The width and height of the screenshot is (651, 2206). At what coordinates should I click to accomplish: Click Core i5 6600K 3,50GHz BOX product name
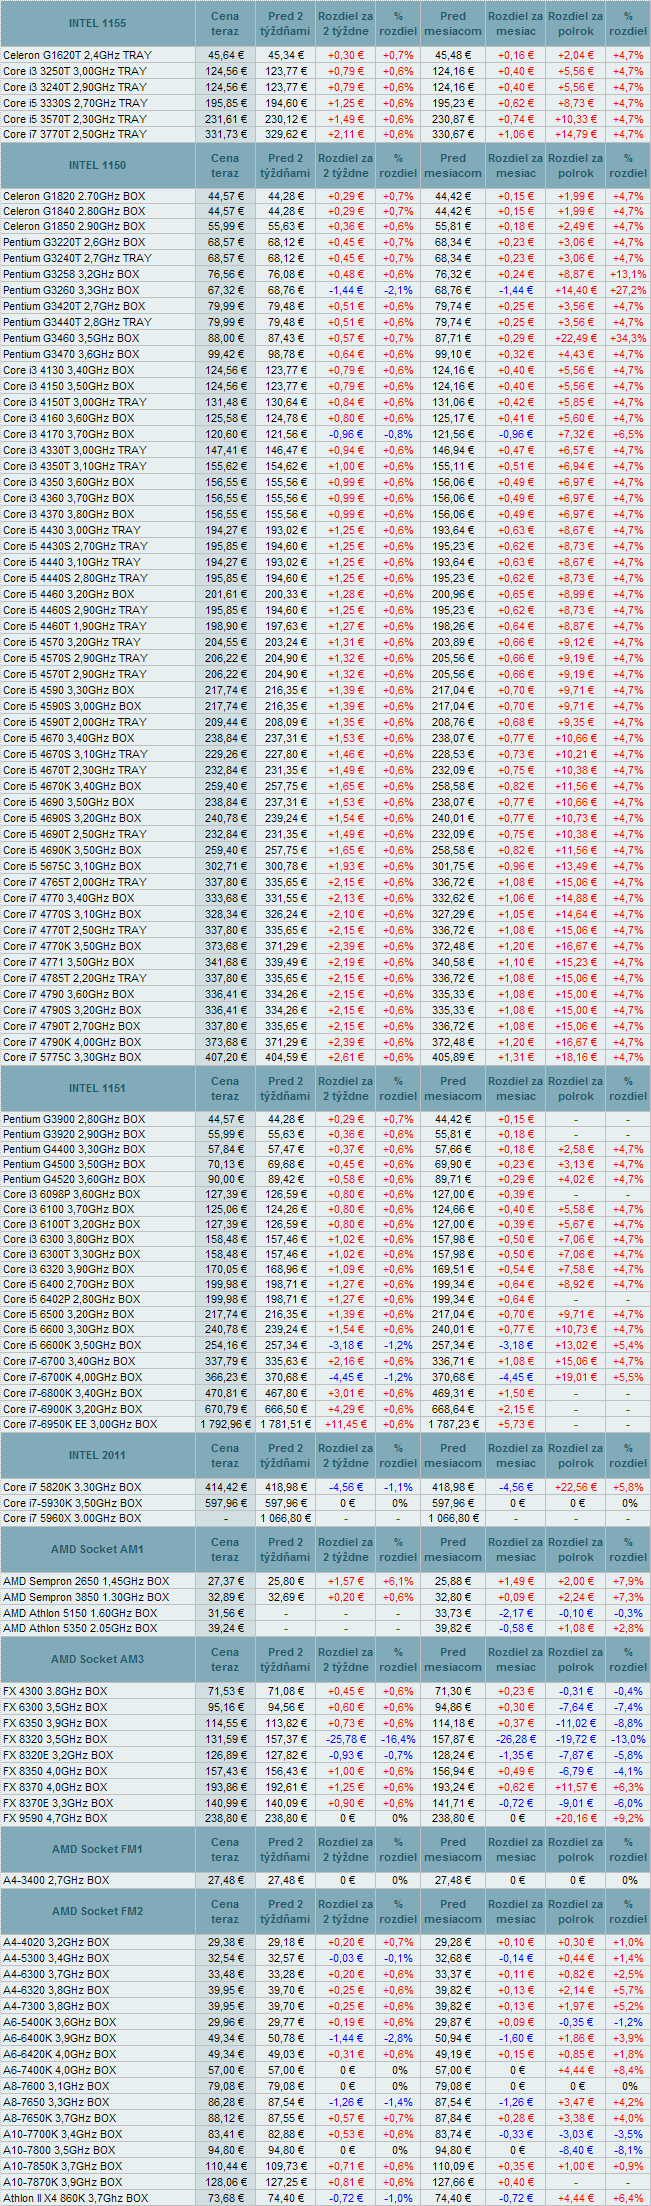click(x=72, y=1345)
